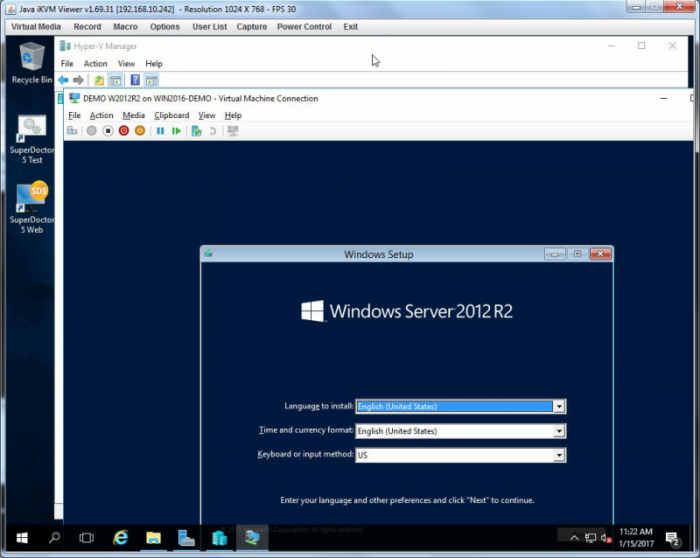Viewport: 700px width, 558px height.
Task: Show hidden tray icons chevron
Action: [x=574, y=538]
